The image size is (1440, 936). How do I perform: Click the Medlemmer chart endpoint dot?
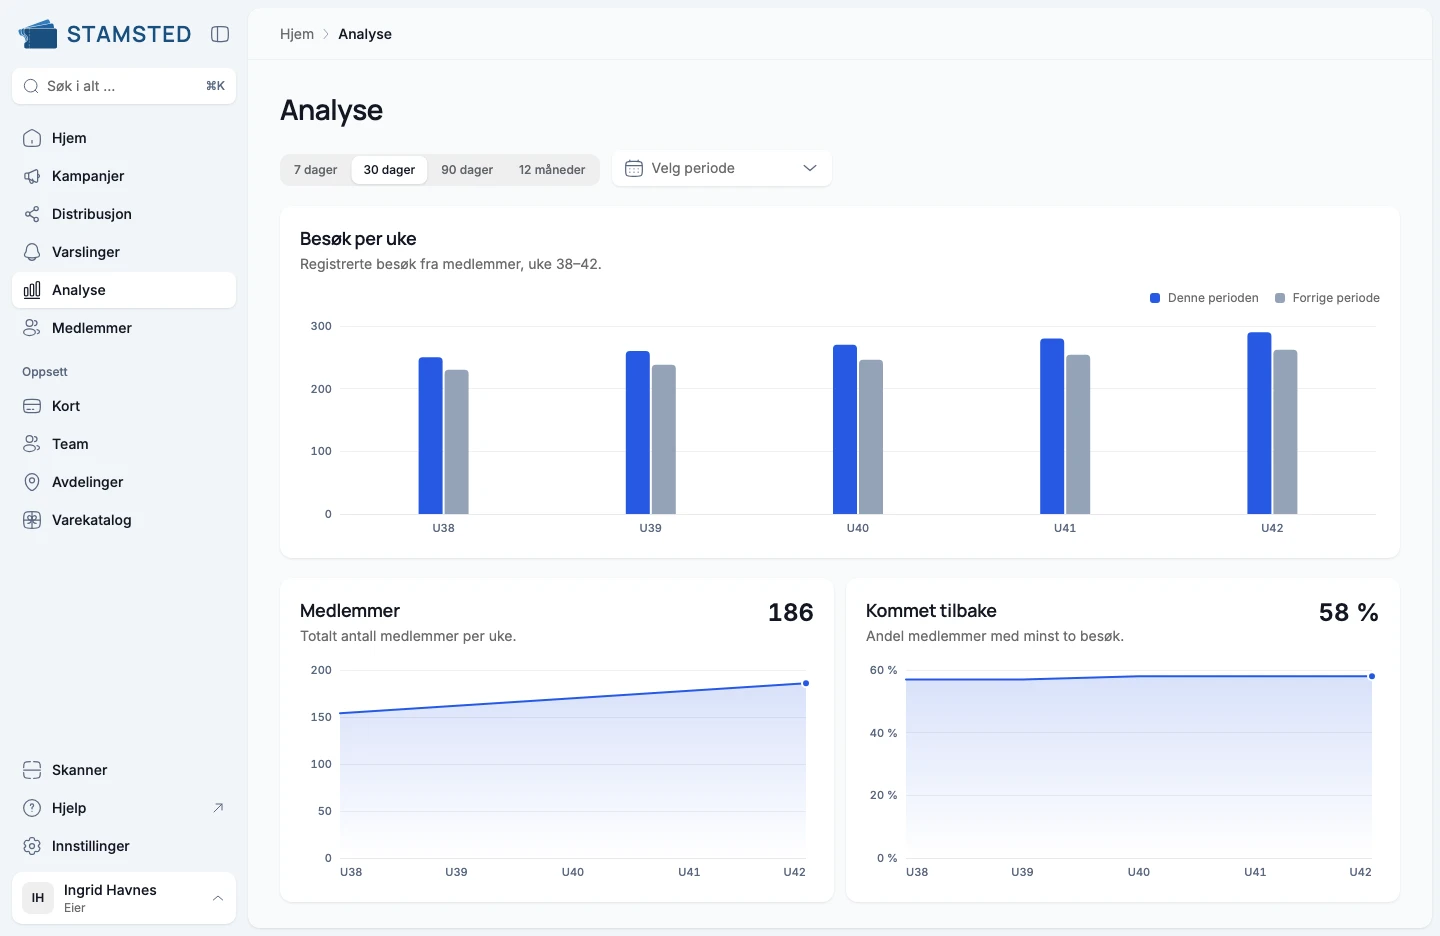pyautogui.click(x=806, y=684)
